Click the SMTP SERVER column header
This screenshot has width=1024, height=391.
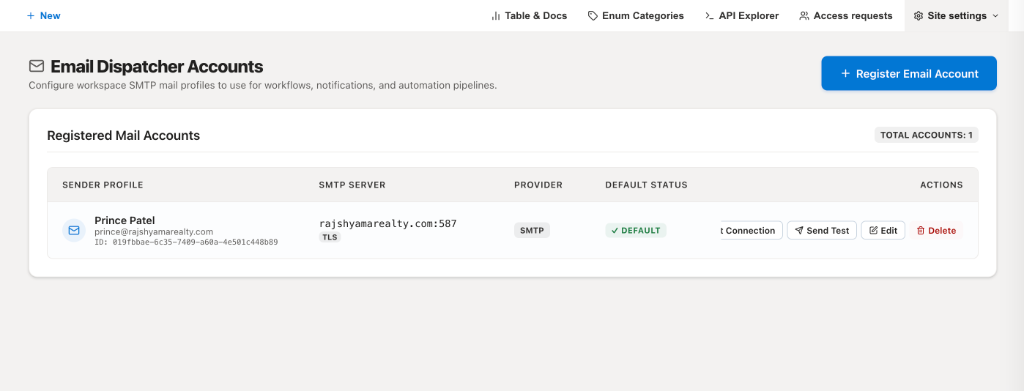click(352, 185)
